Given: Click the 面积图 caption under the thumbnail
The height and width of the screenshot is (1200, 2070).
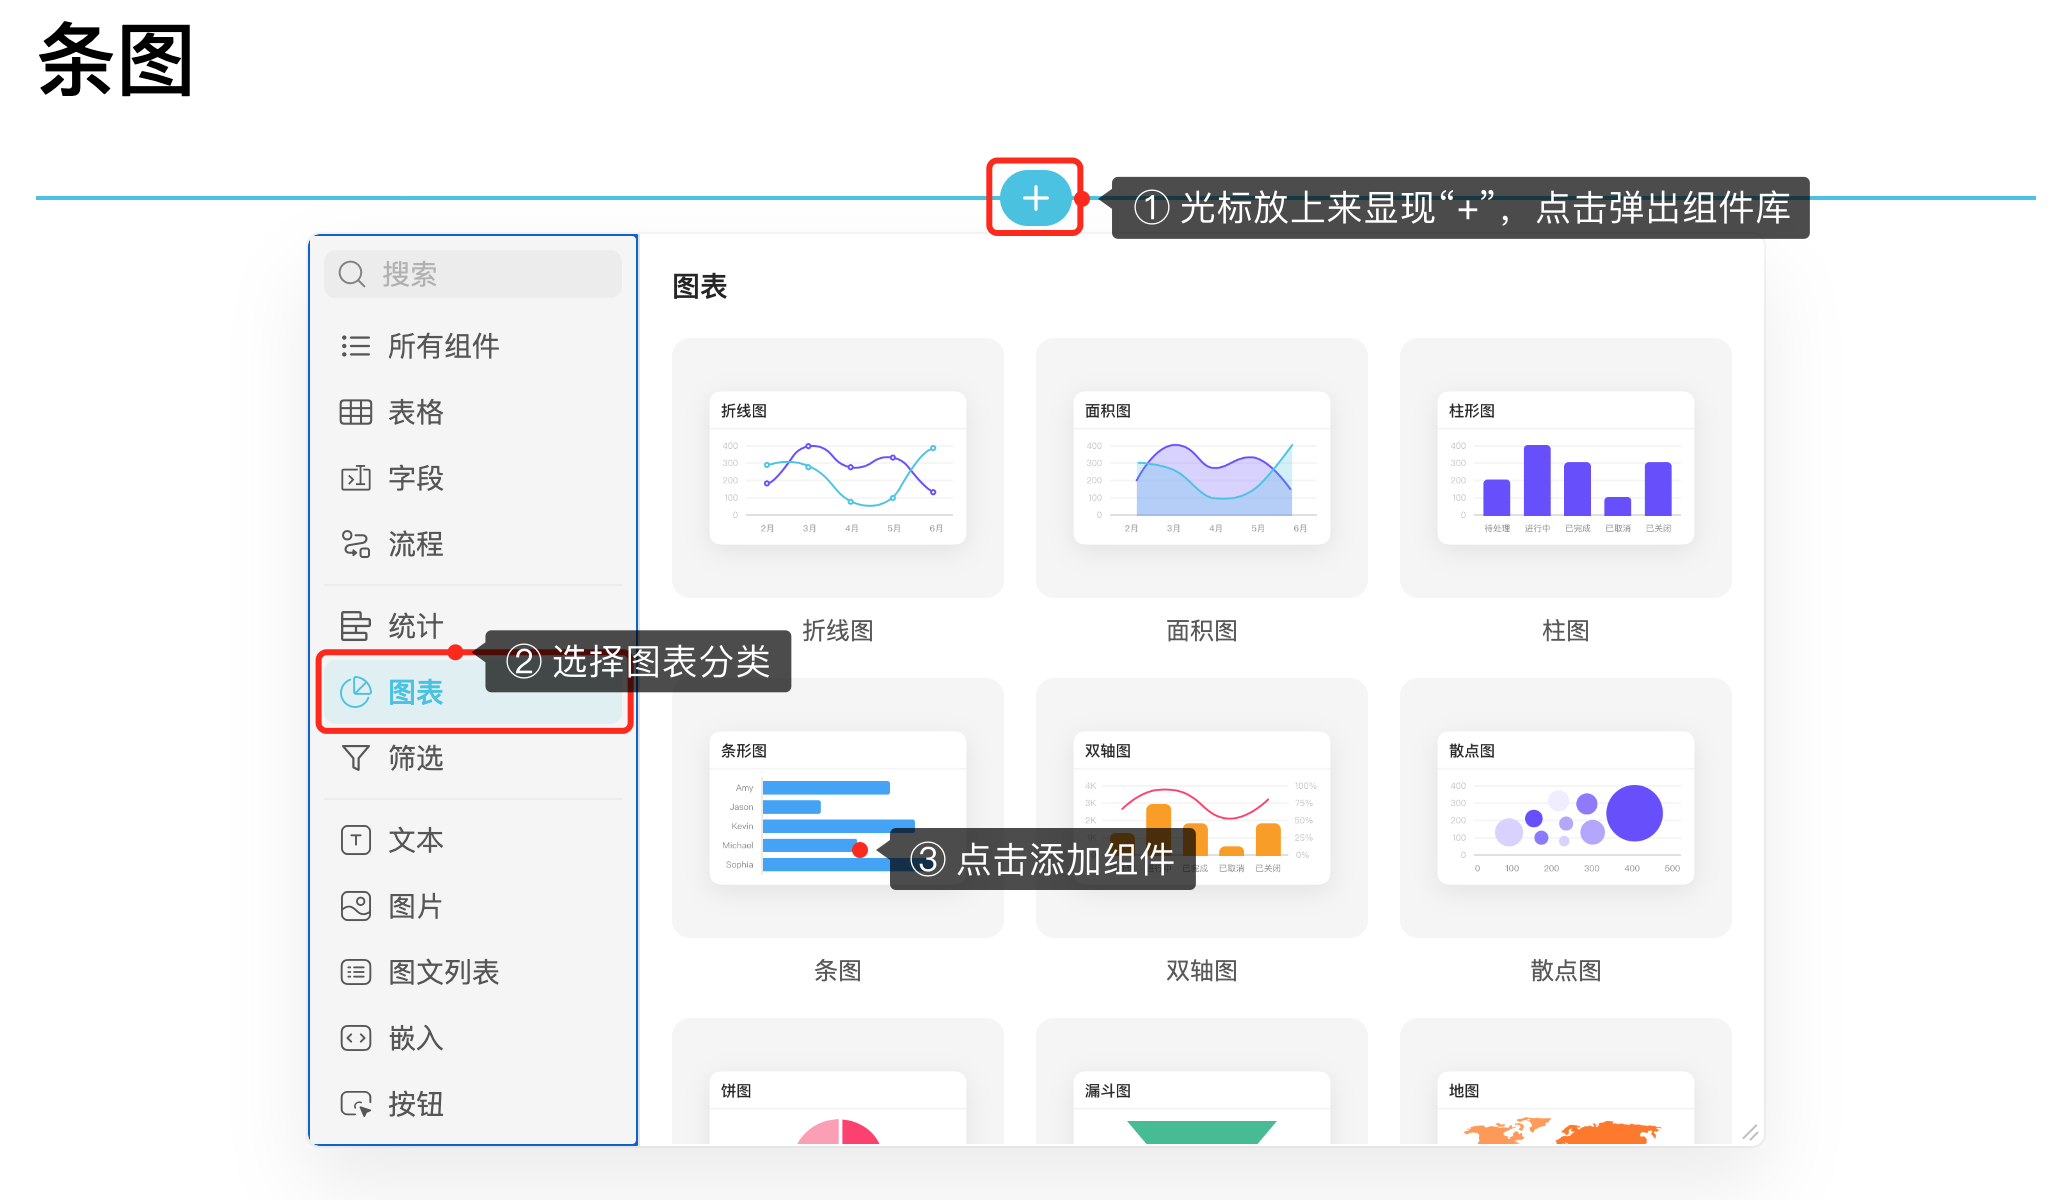Looking at the screenshot, I should pos(1202,631).
